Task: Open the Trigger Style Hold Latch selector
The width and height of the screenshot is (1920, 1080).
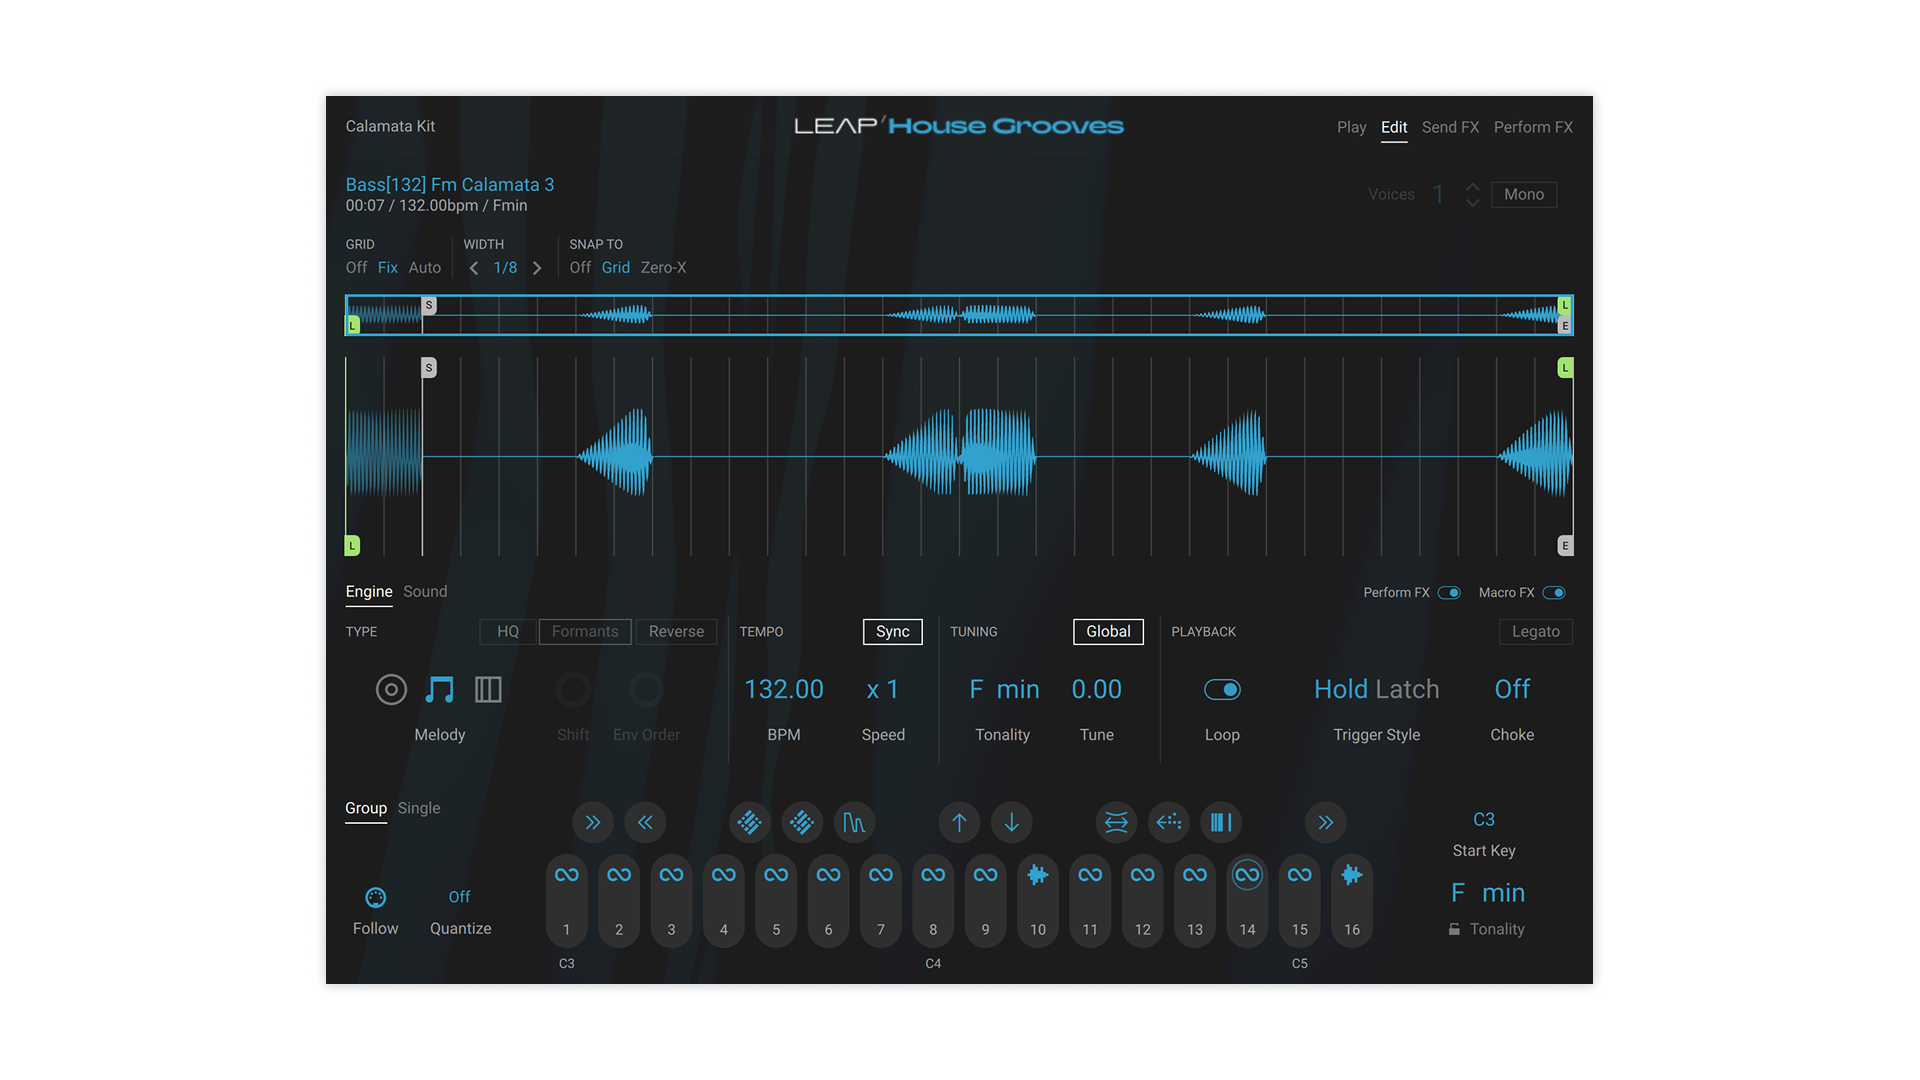Action: [1376, 689]
